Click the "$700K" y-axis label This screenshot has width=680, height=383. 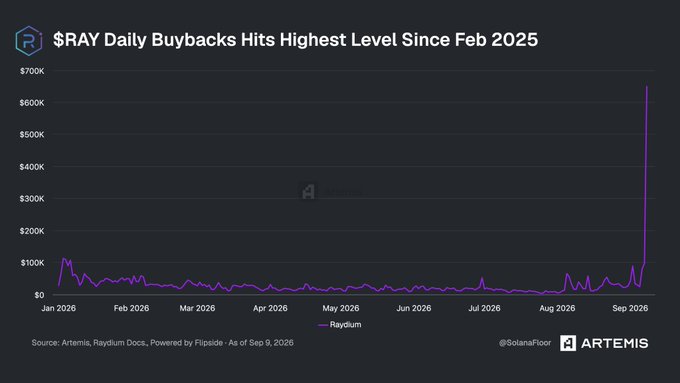[x=32, y=71]
